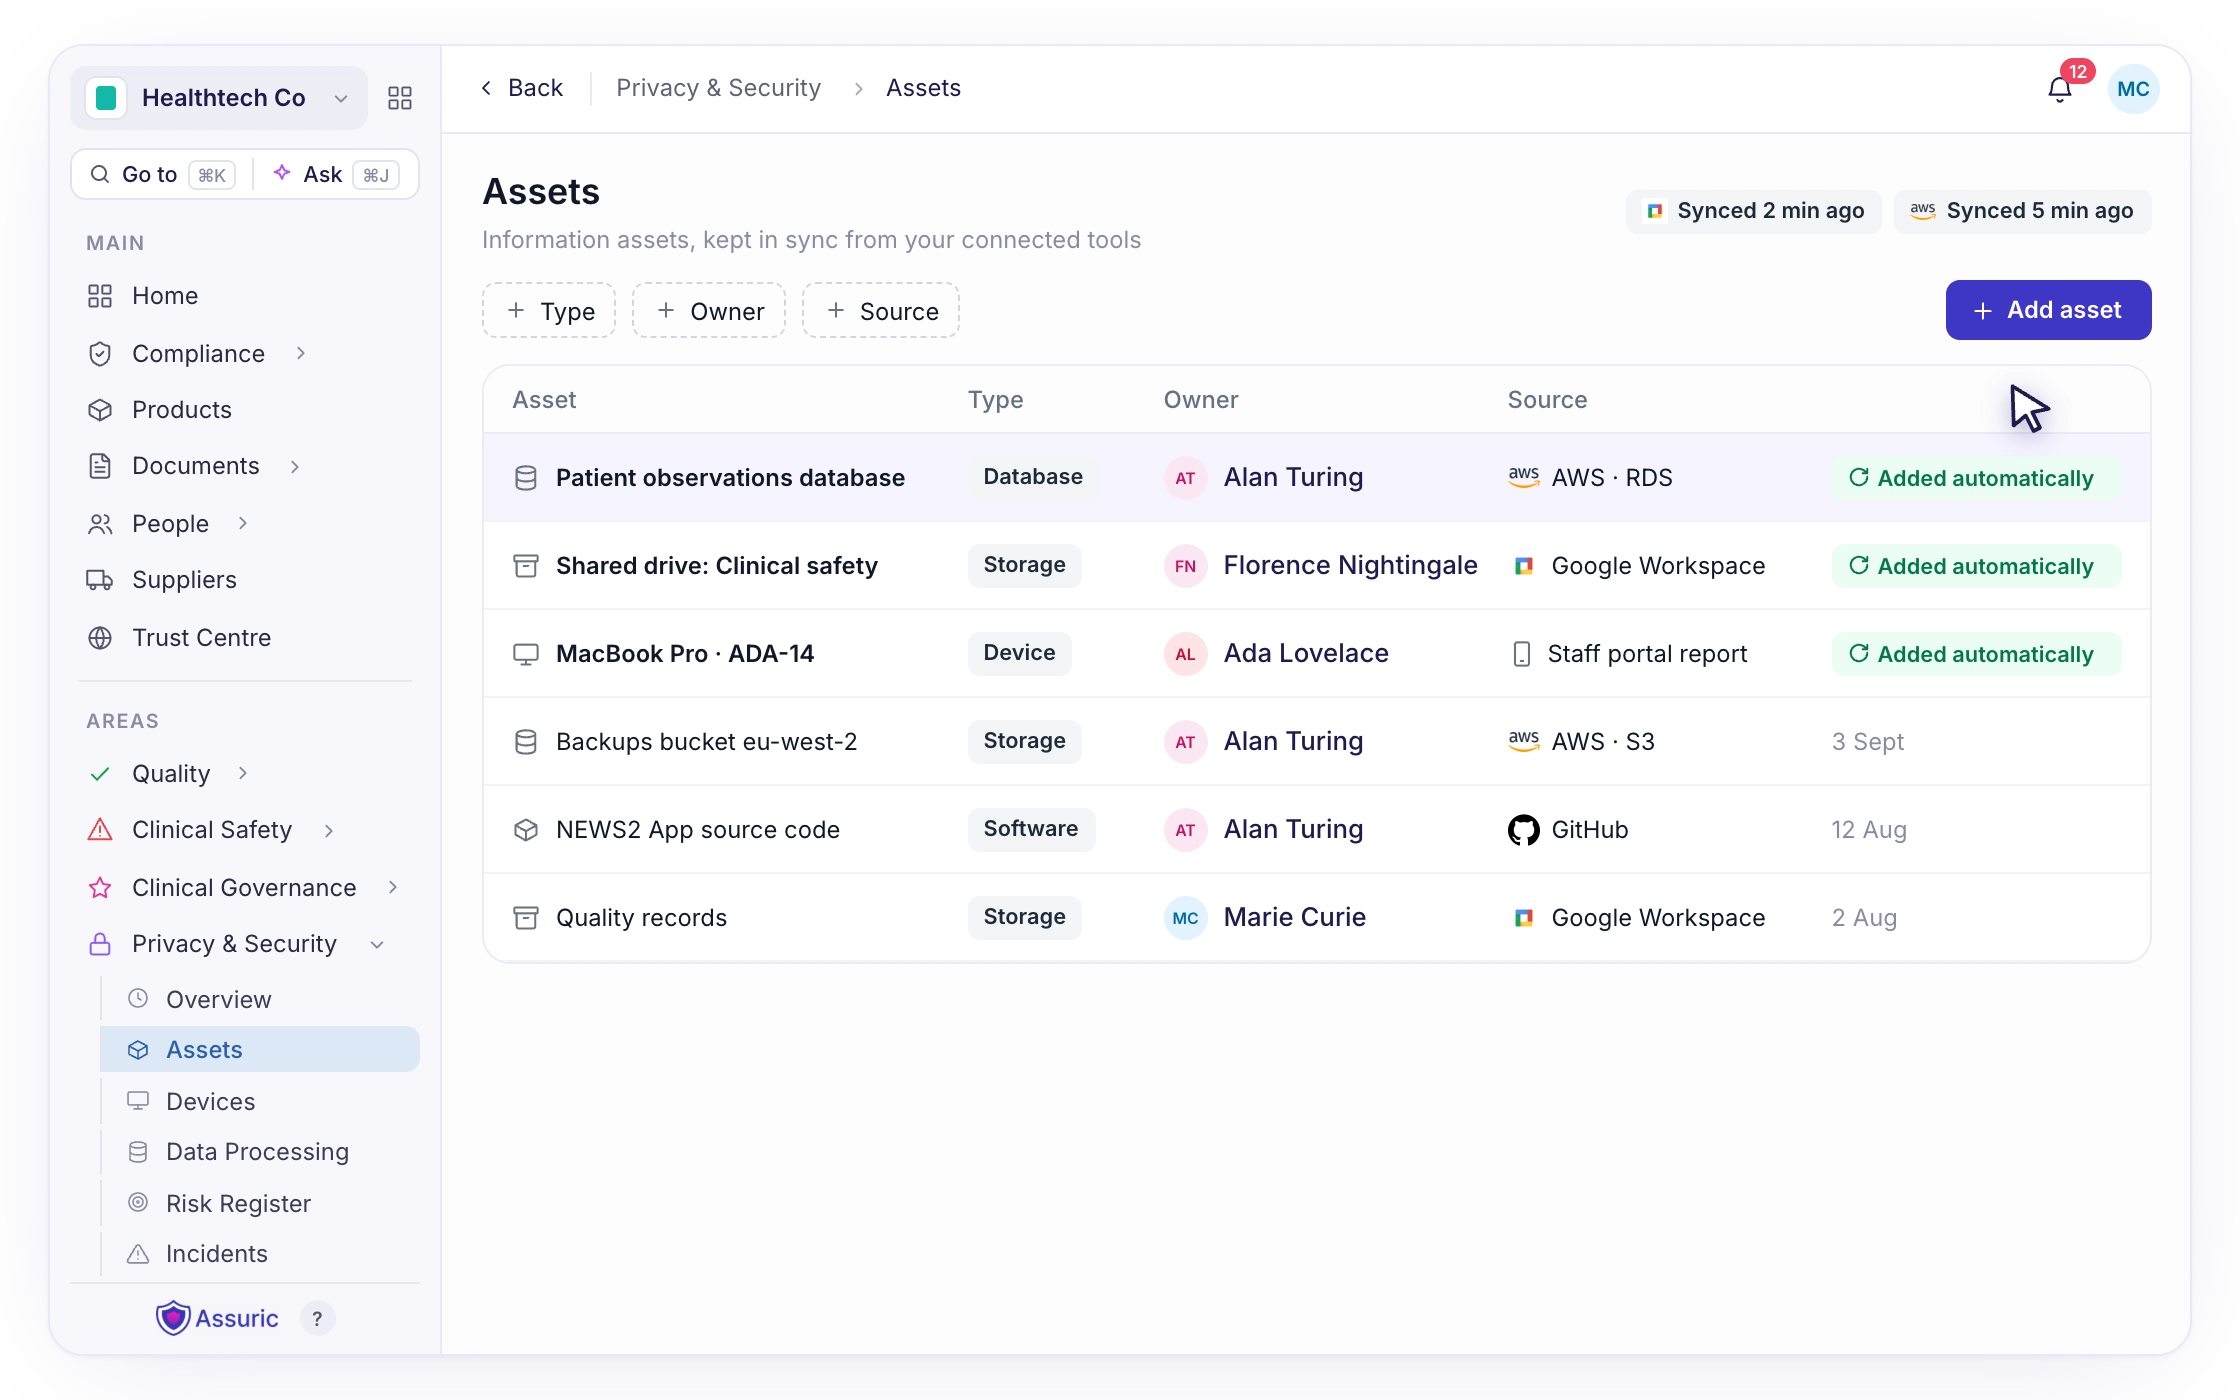Click the Clinical Safety alert icon
This screenshot has height=1400, width=2240.
point(100,830)
